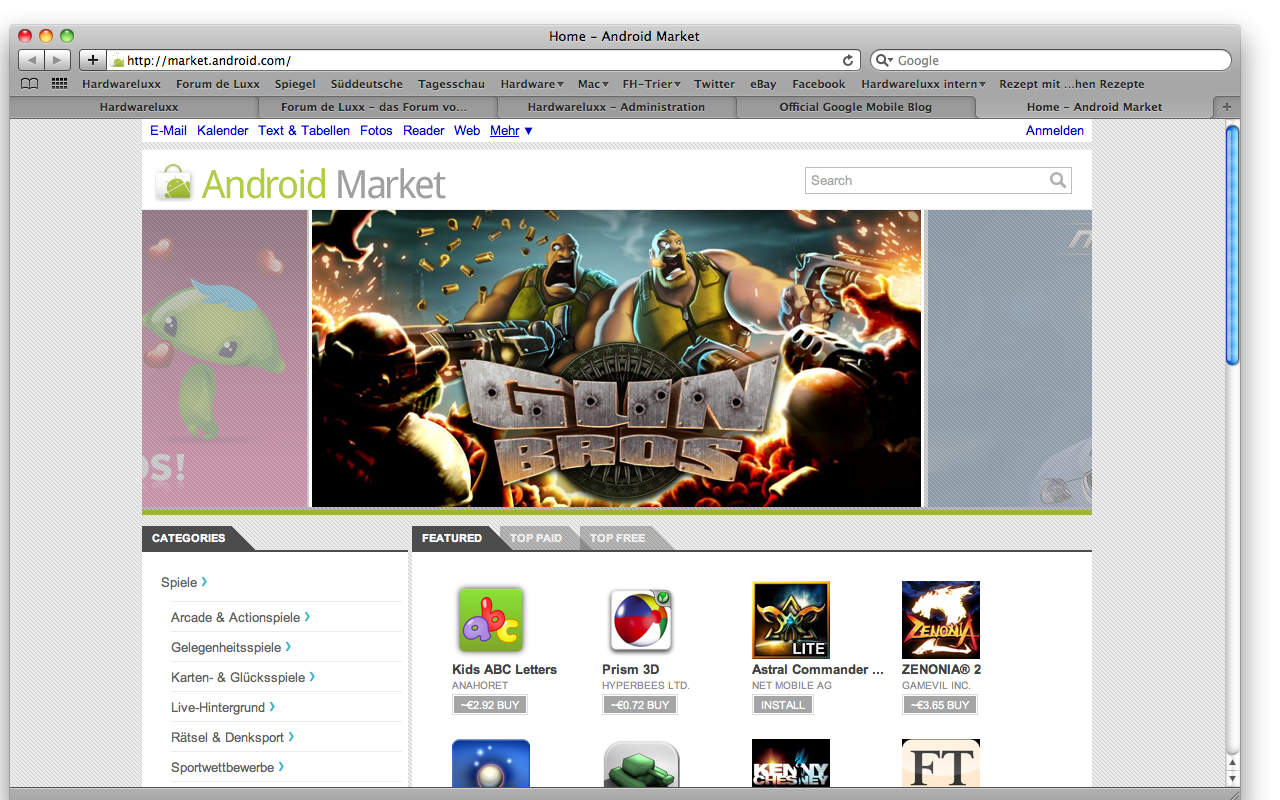Click the magnifier in the Google search field
Screen dimensions: 1280x800
(x=884, y=60)
